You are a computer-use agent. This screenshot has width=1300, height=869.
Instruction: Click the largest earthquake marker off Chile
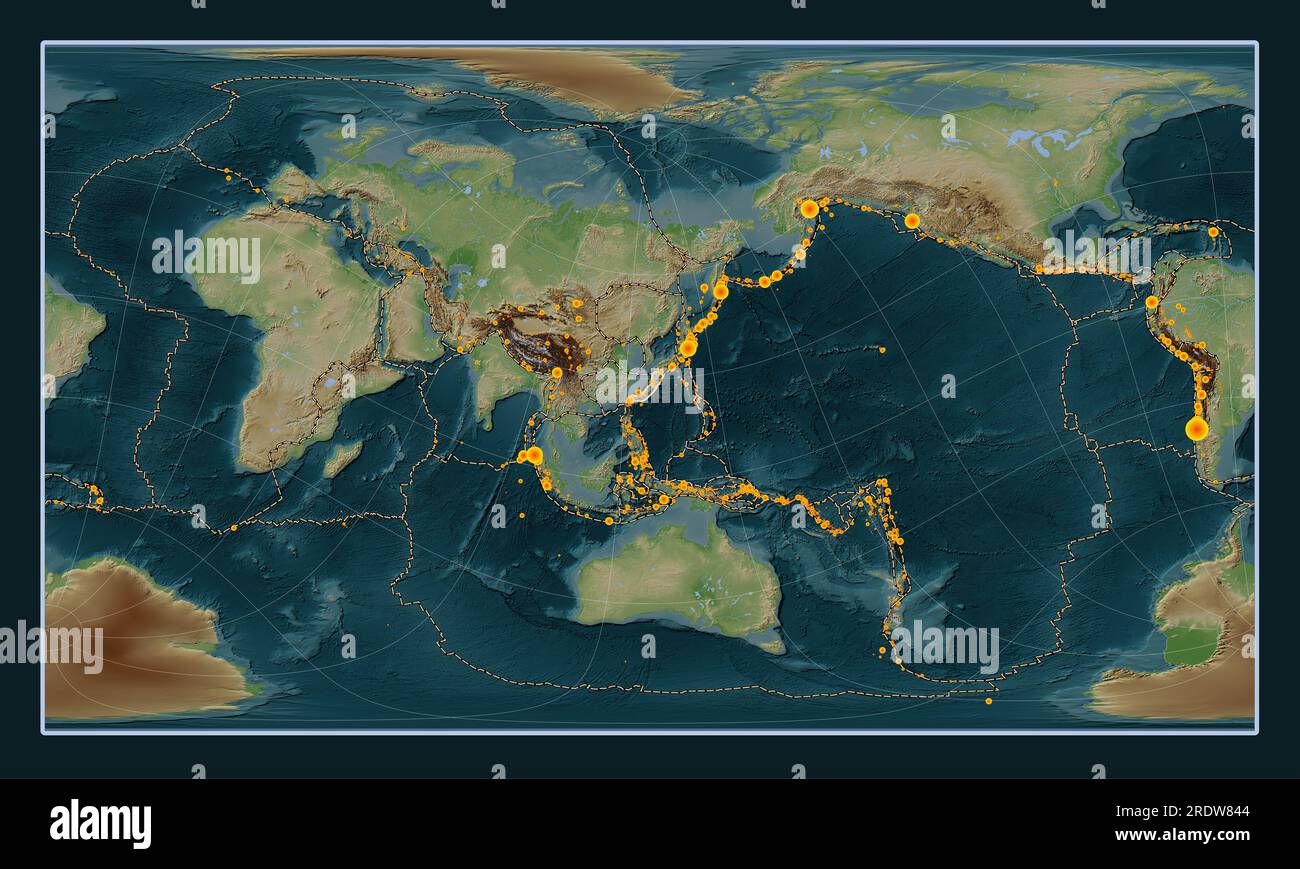tap(1196, 429)
